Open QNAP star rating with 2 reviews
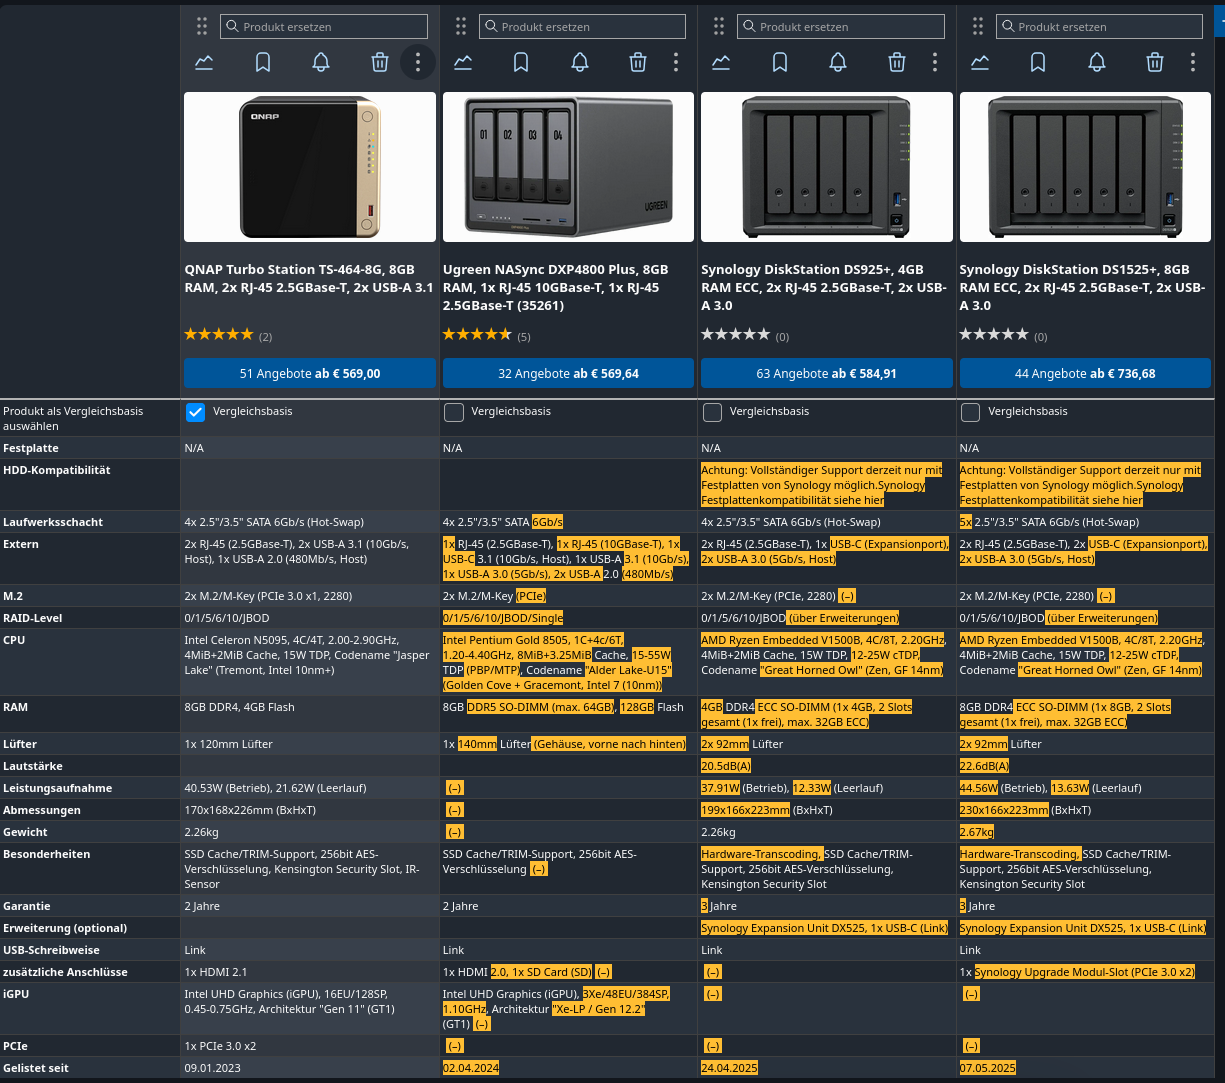The width and height of the screenshot is (1225, 1083). [x=228, y=335]
